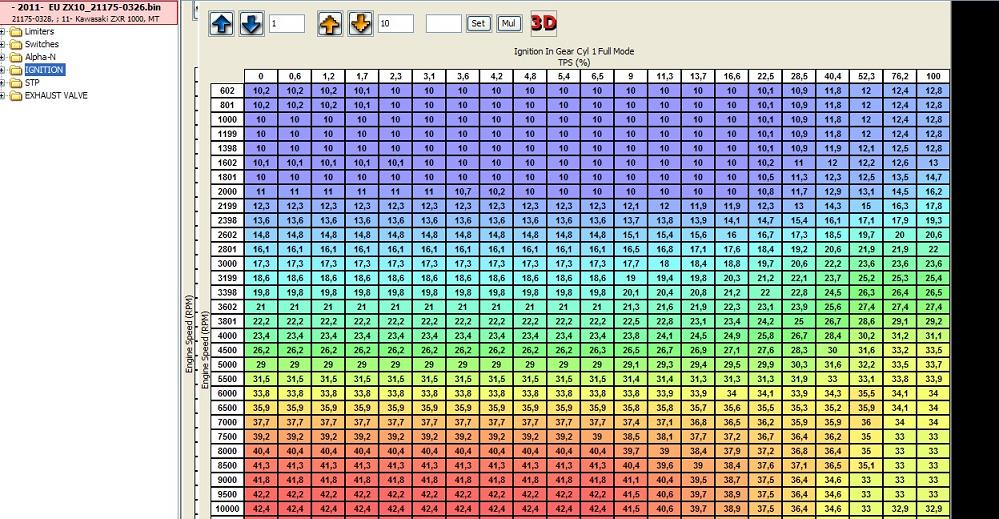The image size is (999, 519).
Task: Expand the Limiters tree node
Action: point(3,32)
